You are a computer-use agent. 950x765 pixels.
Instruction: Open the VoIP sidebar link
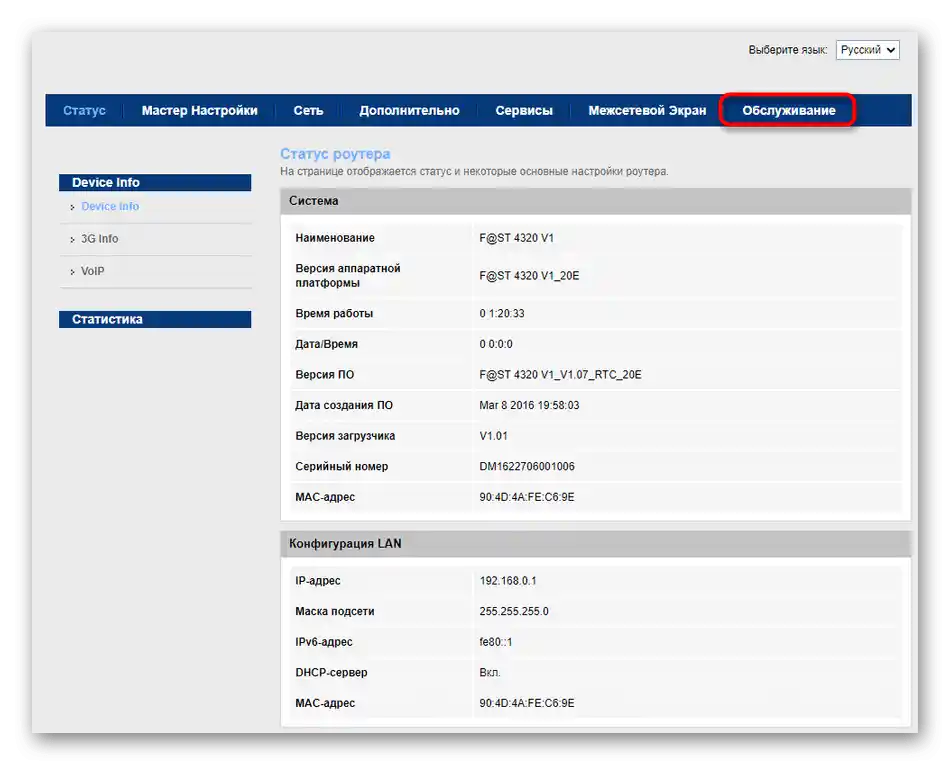click(x=93, y=271)
